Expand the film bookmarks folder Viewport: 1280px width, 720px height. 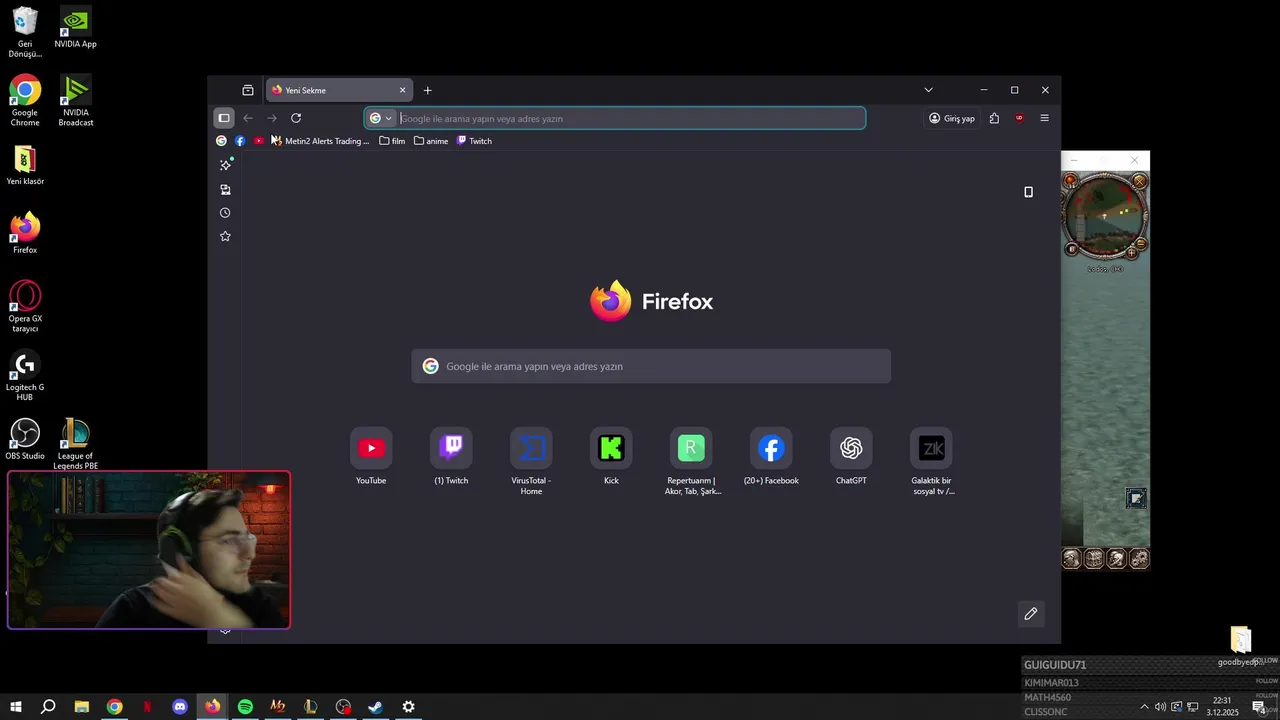392,141
